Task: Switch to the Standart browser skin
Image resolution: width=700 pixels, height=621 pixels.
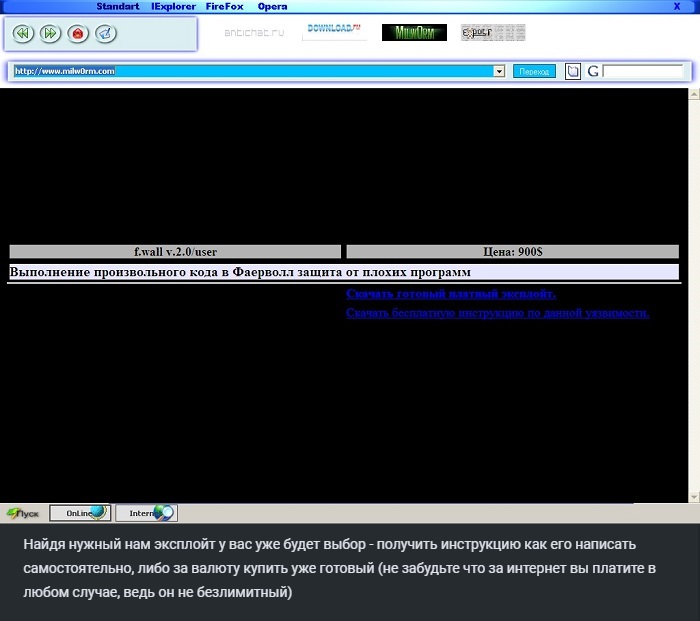Action: point(119,6)
